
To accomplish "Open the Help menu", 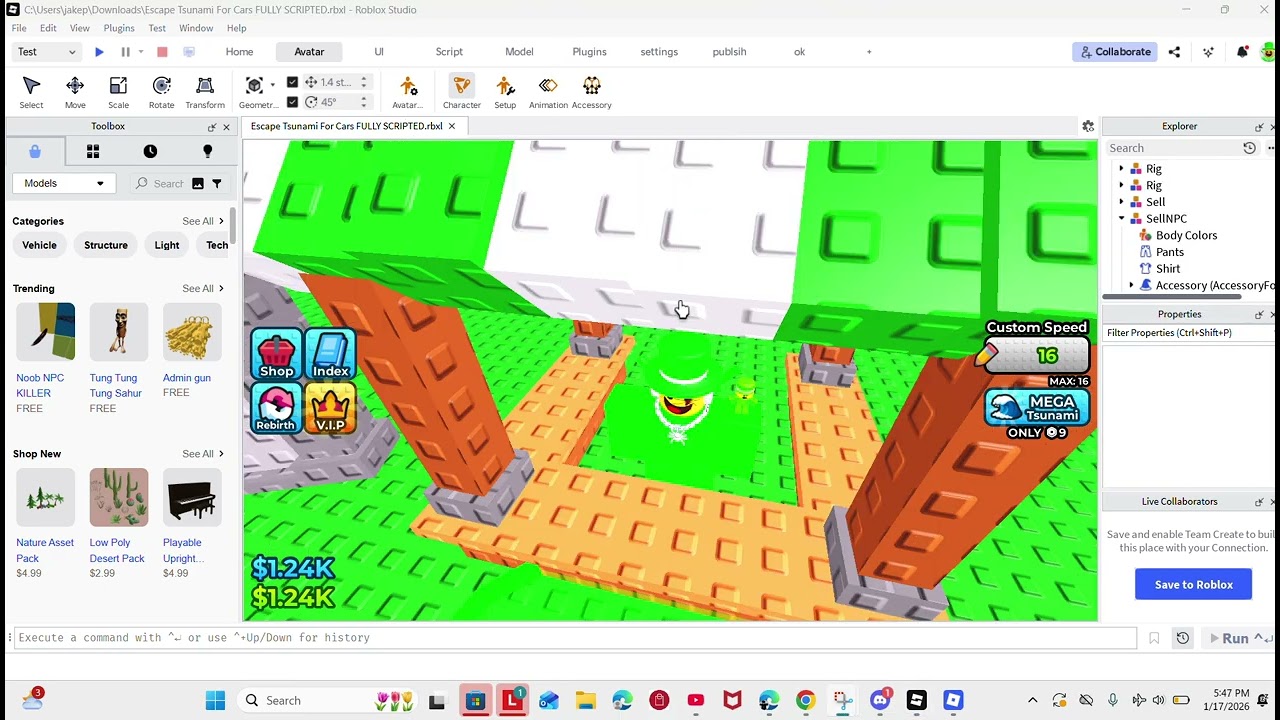I will pyautogui.click(x=236, y=28).
